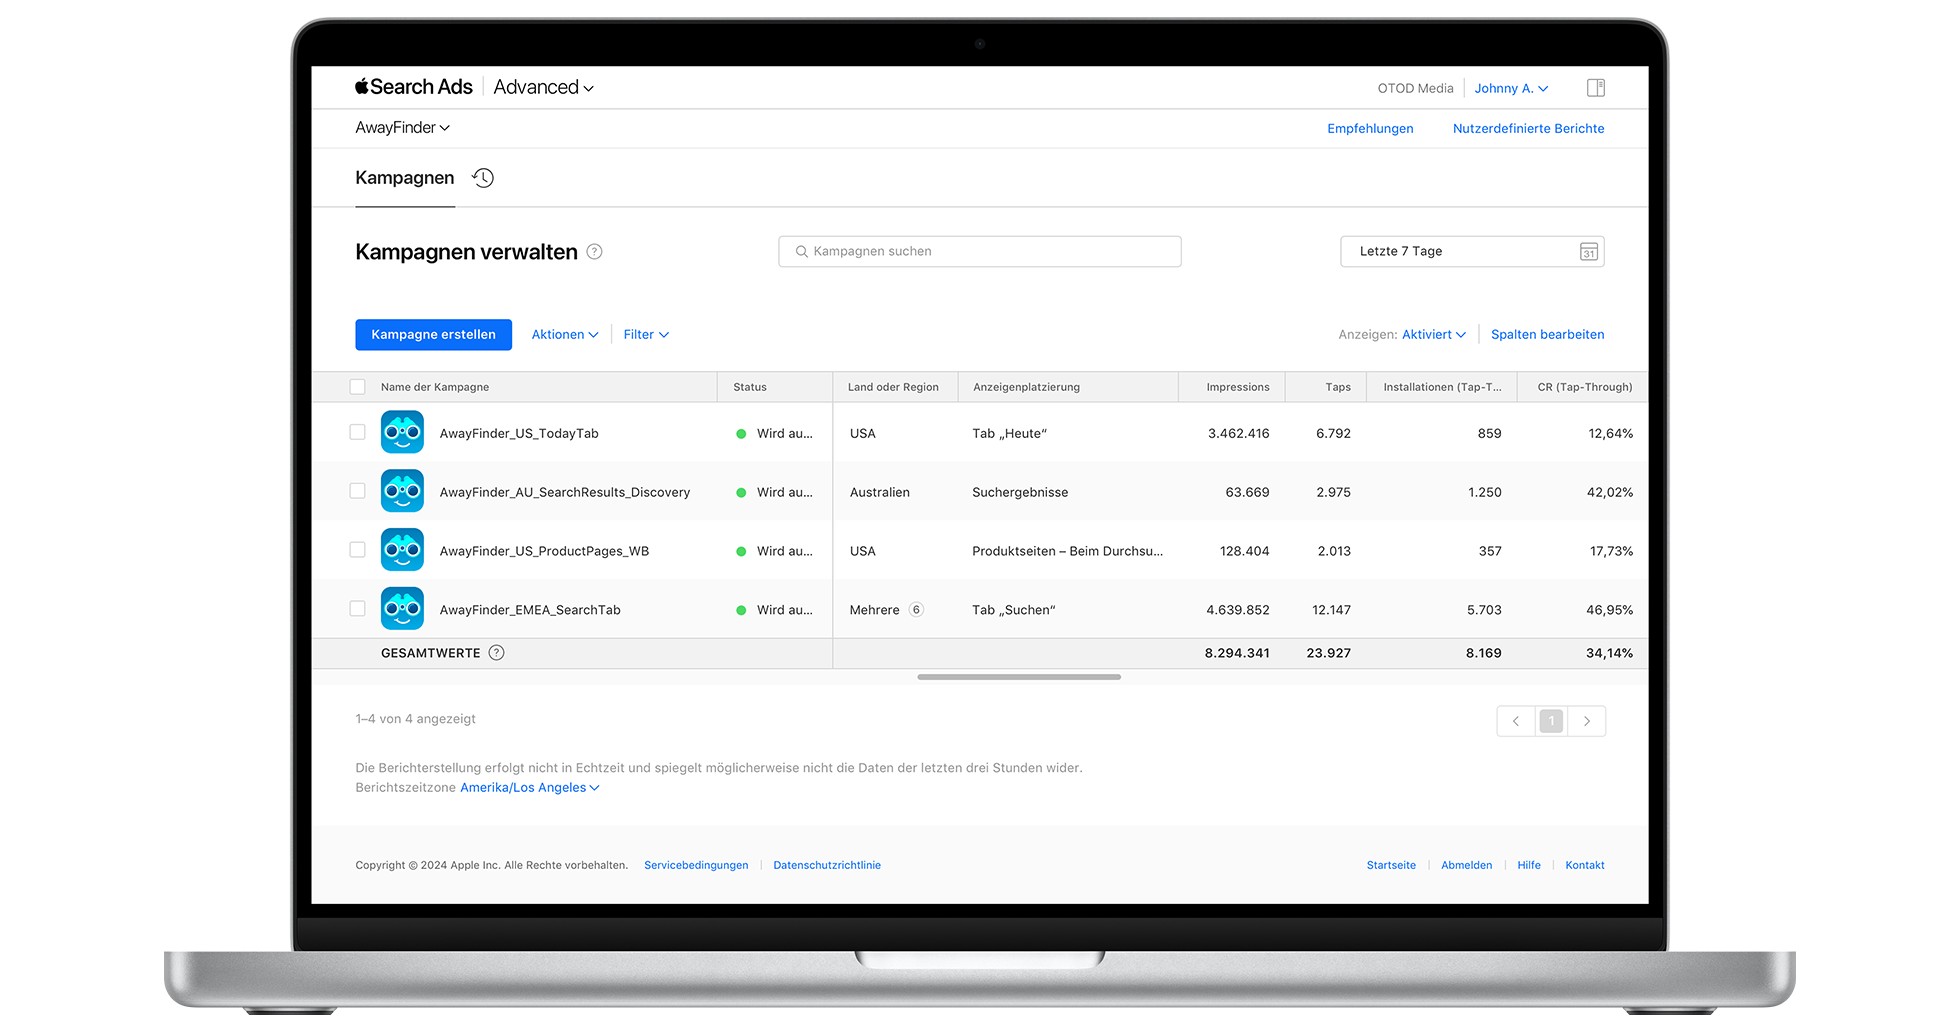Click the Abmelden footer link
Image resolution: width=1960 pixels, height=1024 pixels.
(1466, 866)
